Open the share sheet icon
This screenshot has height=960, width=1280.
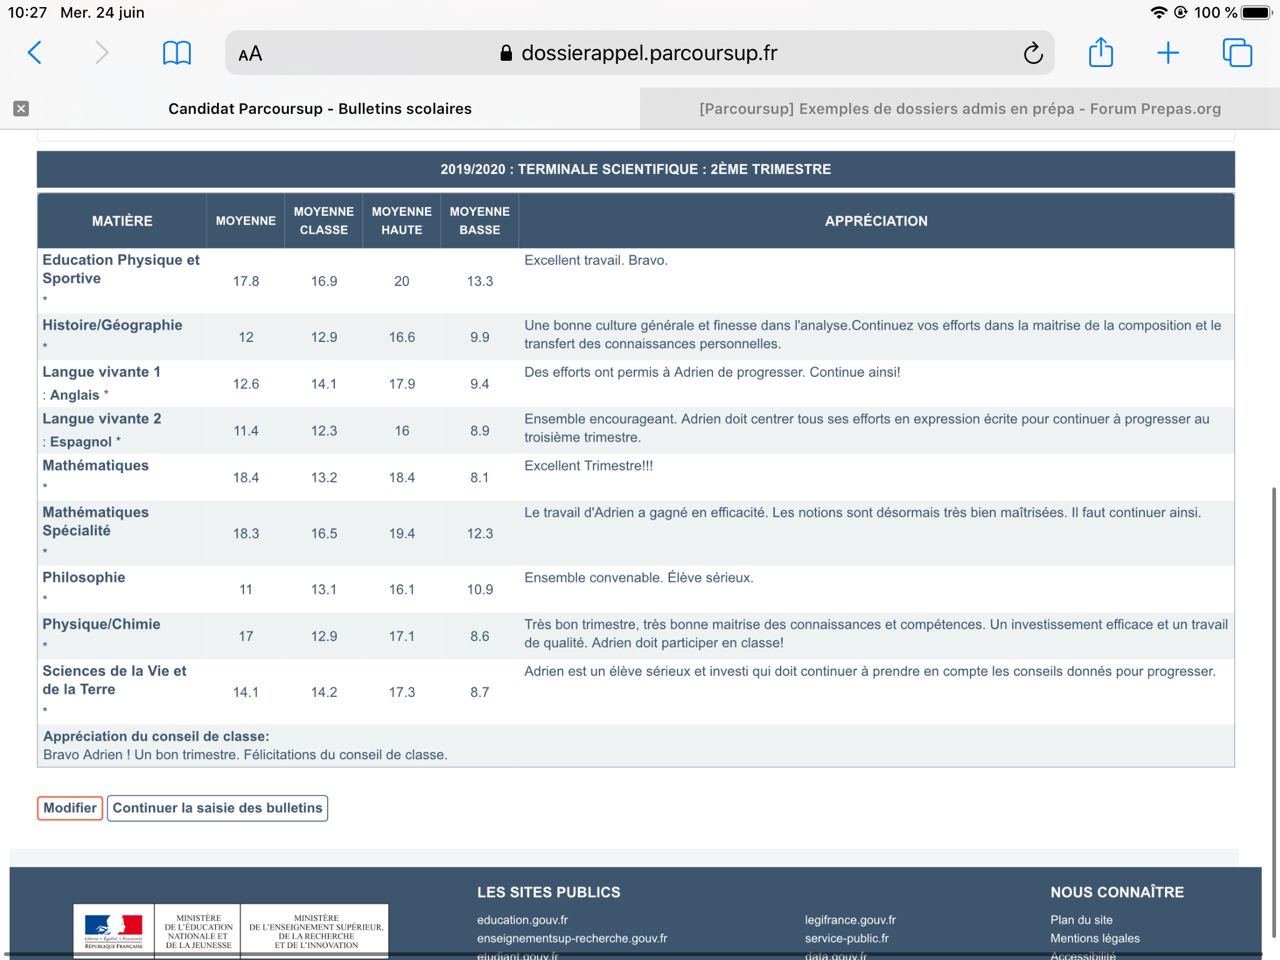point(1101,52)
